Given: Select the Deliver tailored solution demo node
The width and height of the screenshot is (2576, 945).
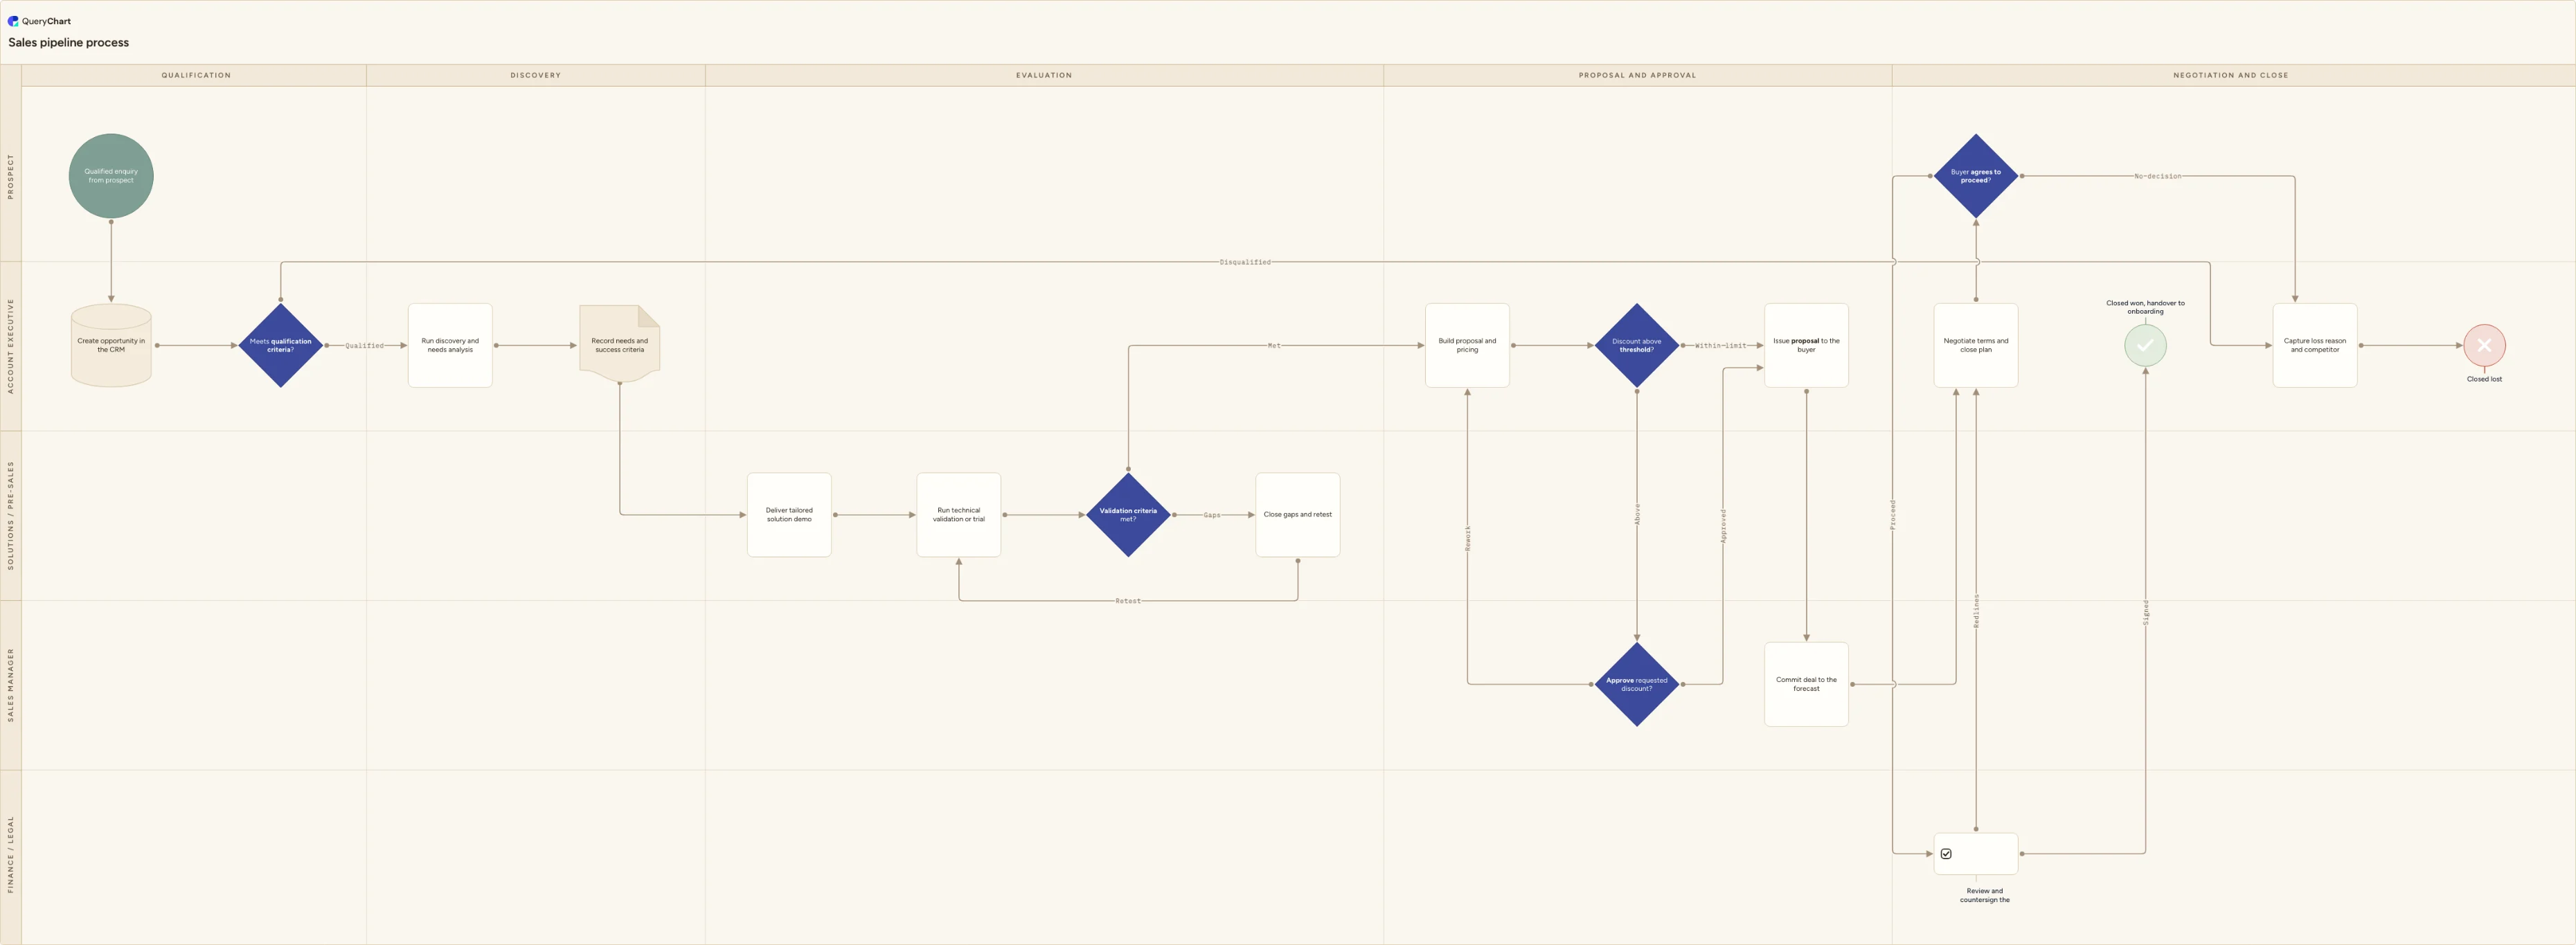Looking at the screenshot, I should (789, 515).
